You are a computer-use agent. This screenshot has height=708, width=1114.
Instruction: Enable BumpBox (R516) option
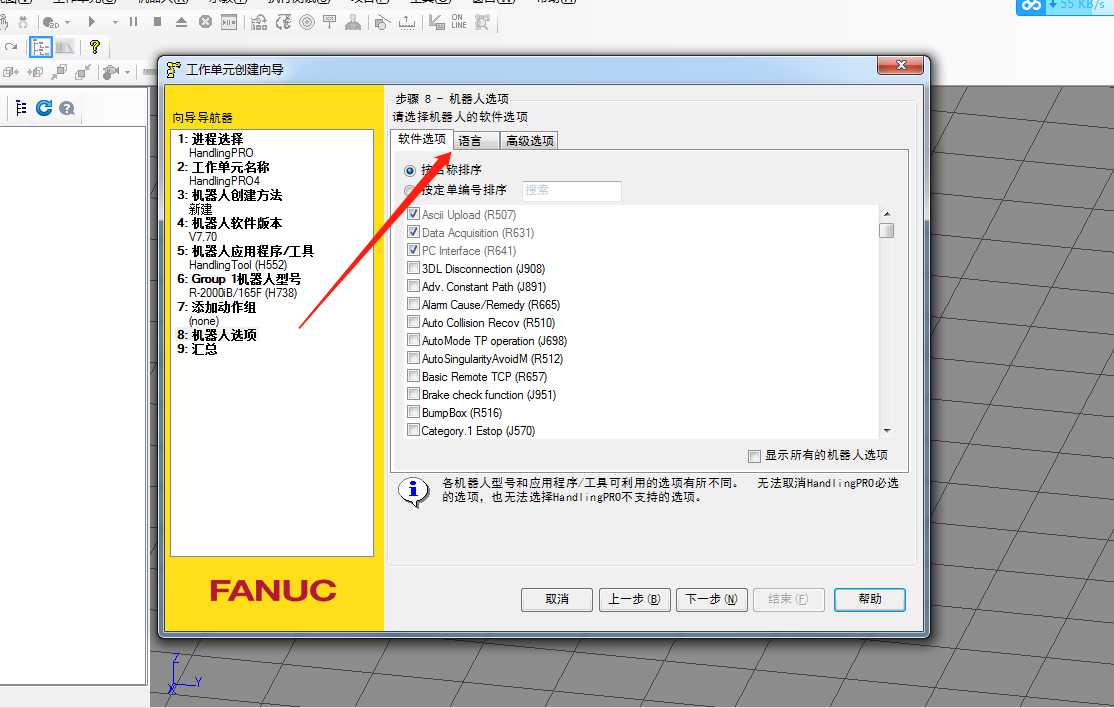(413, 412)
